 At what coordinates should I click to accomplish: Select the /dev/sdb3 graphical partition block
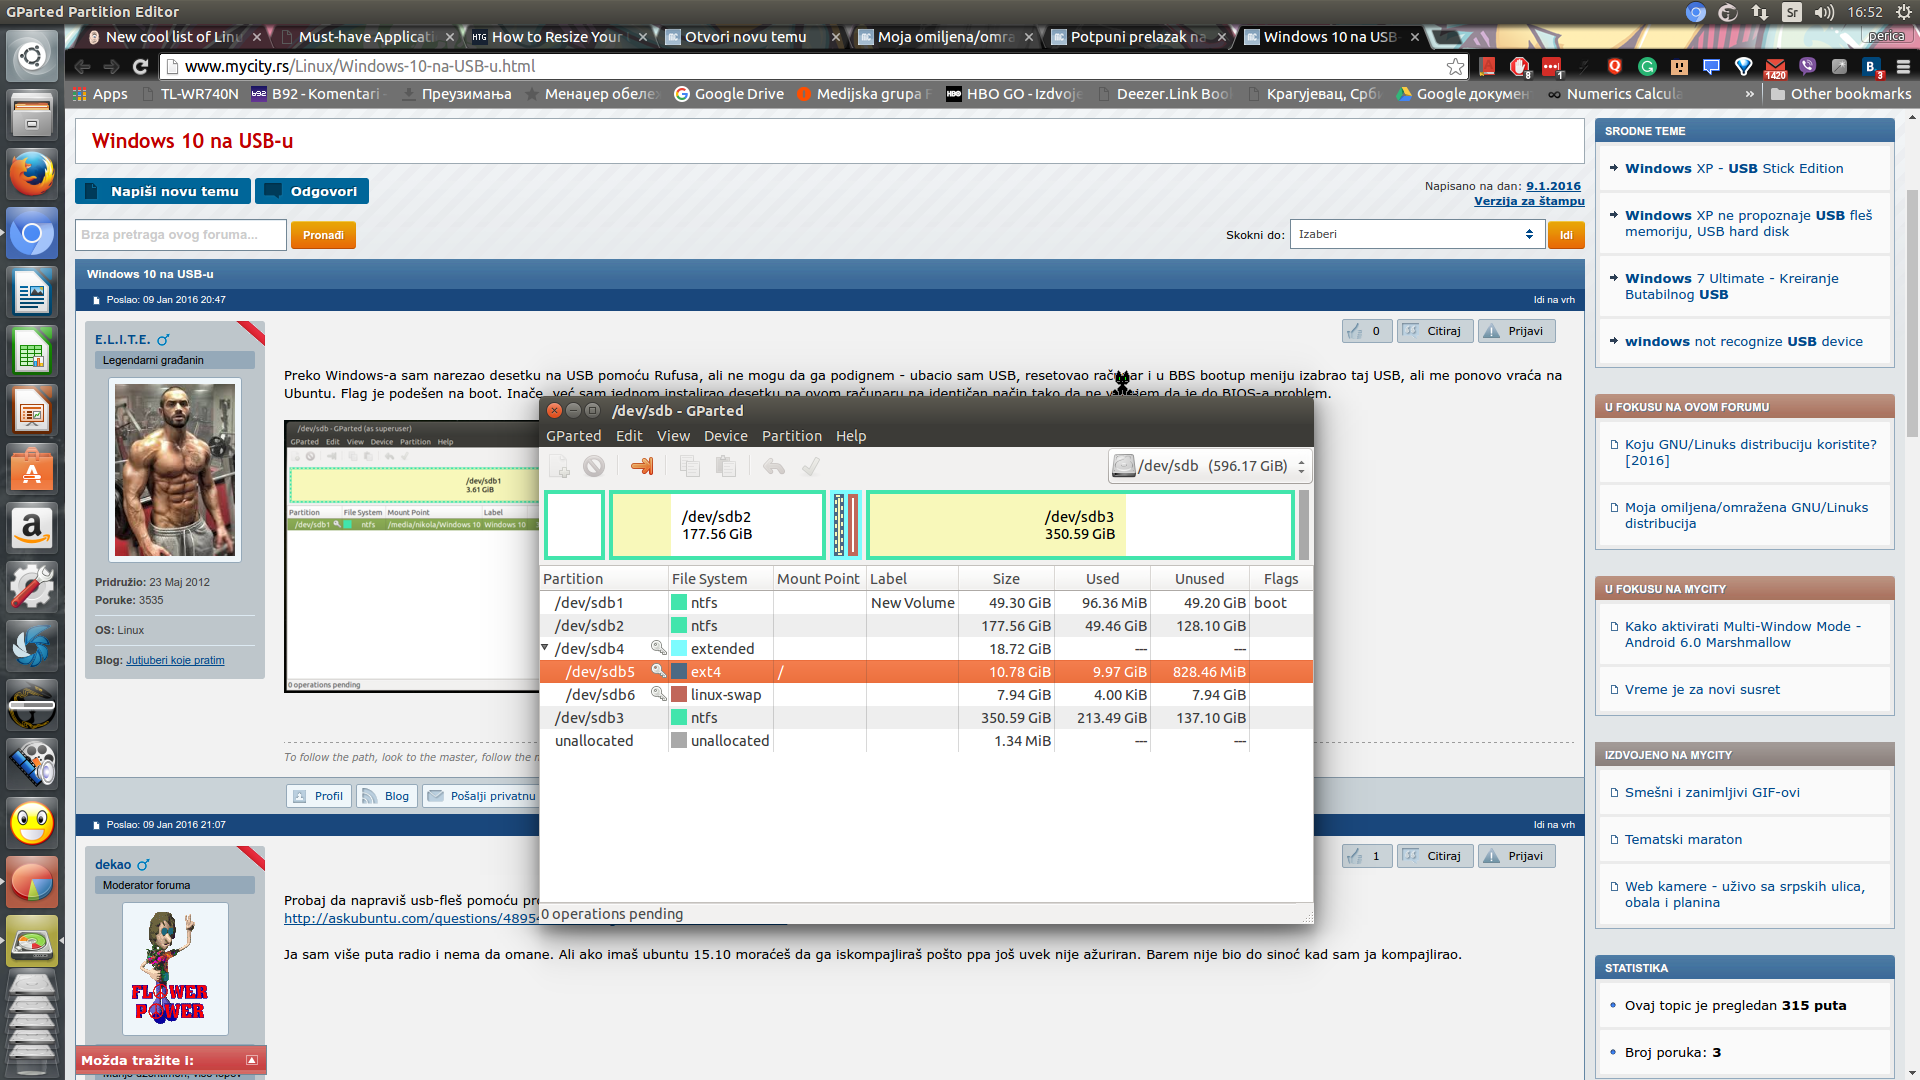[1079, 525]
